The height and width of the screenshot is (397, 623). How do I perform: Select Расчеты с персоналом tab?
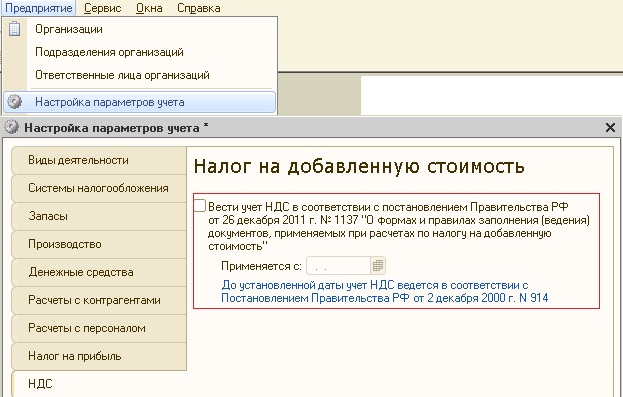tap(99, 328)
